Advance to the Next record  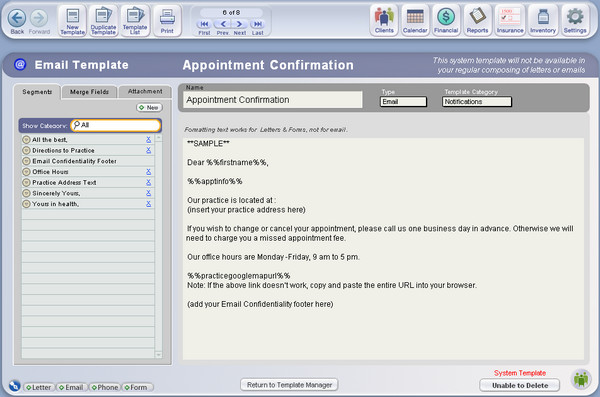pos(240,24)
